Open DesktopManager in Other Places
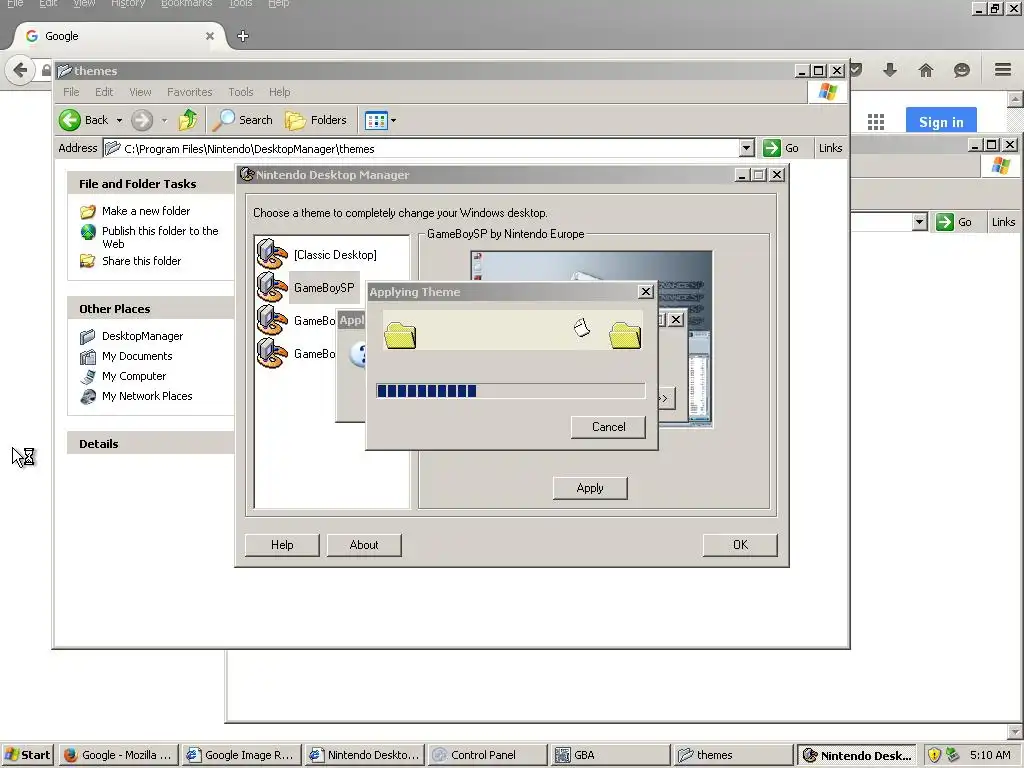The height and width of the screenshot is (768, 1024). click(142, 336)
